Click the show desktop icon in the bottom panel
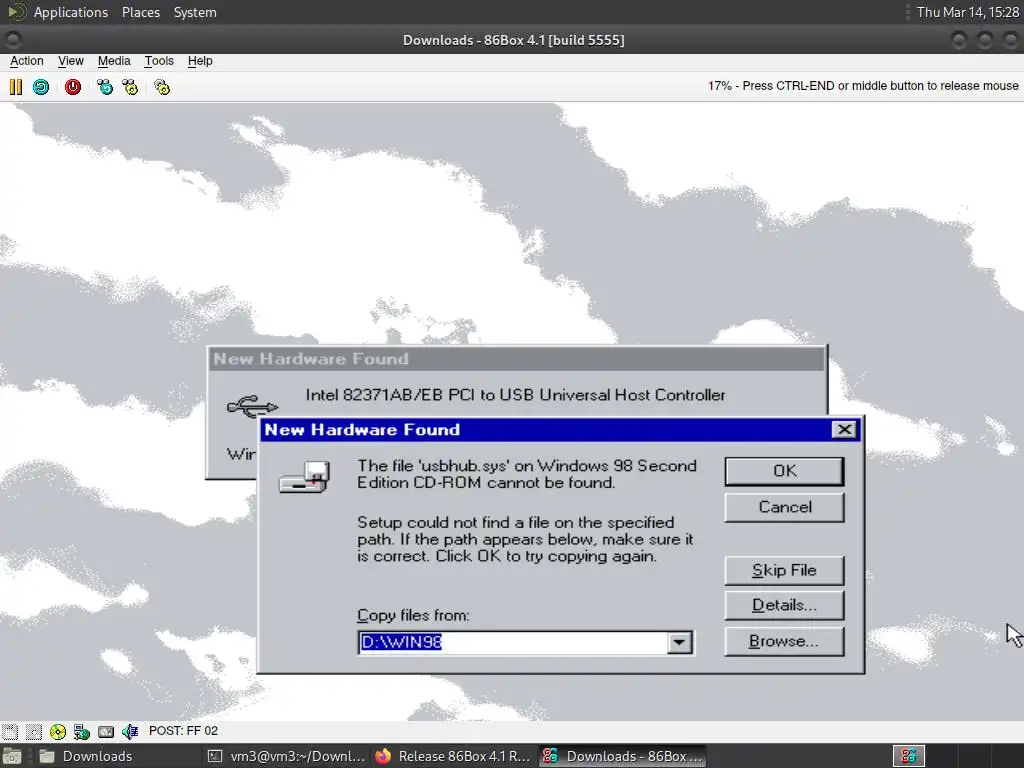 coord(12,756)
